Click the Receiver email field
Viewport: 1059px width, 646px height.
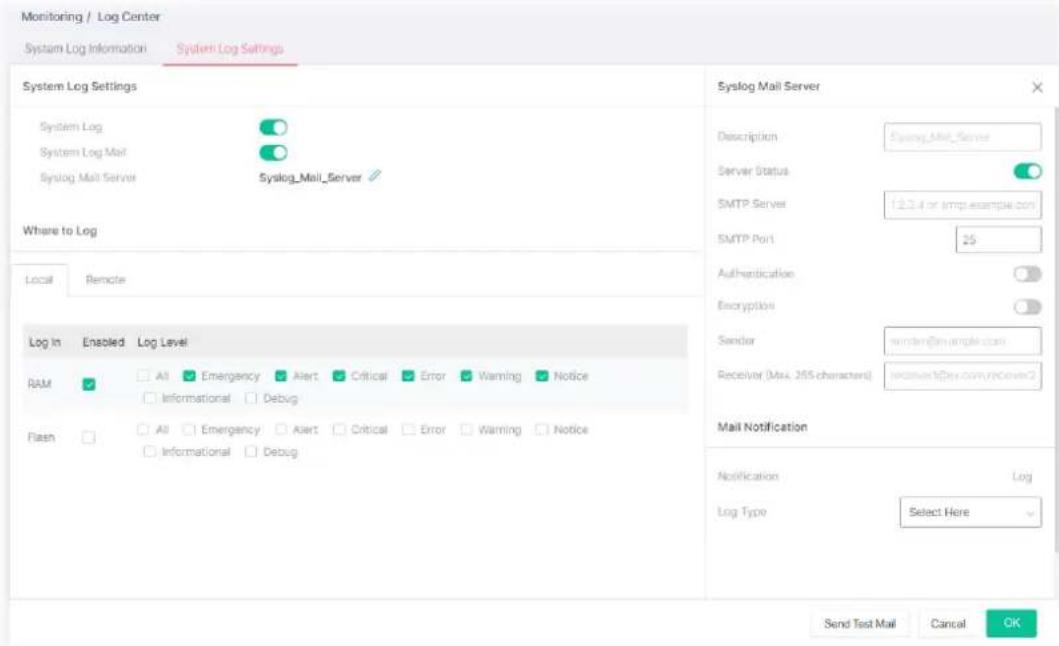pyautogui.click(x=962, y=376)
